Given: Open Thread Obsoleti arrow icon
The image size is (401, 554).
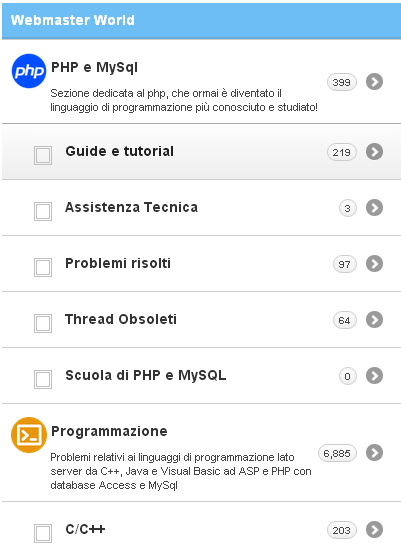Looking at the screenshot, I should pyautogui.click(x=375, y=320).
